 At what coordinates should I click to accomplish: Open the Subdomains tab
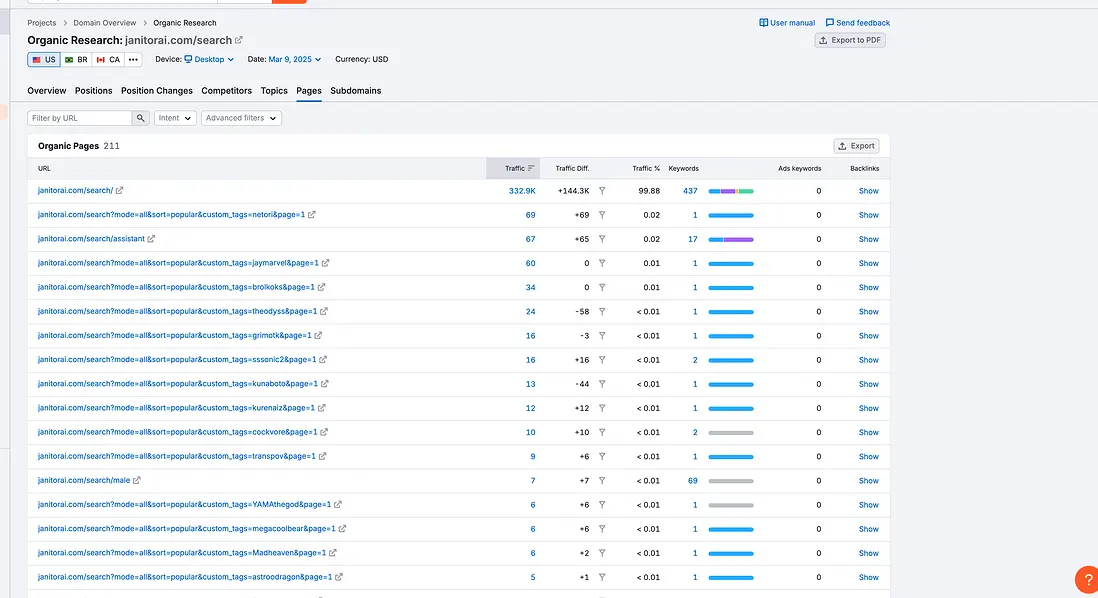[x=356, y=90]
